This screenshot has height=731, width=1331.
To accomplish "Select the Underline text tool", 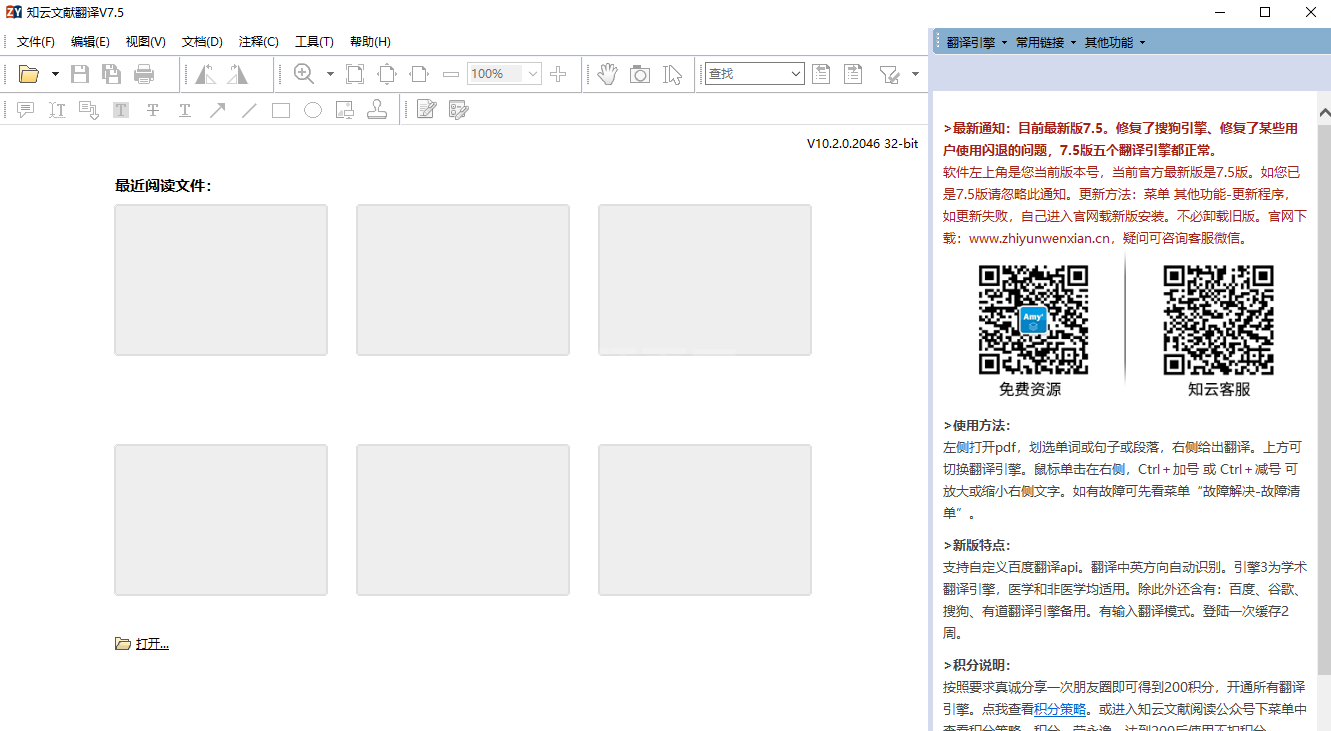I will 185,110.
